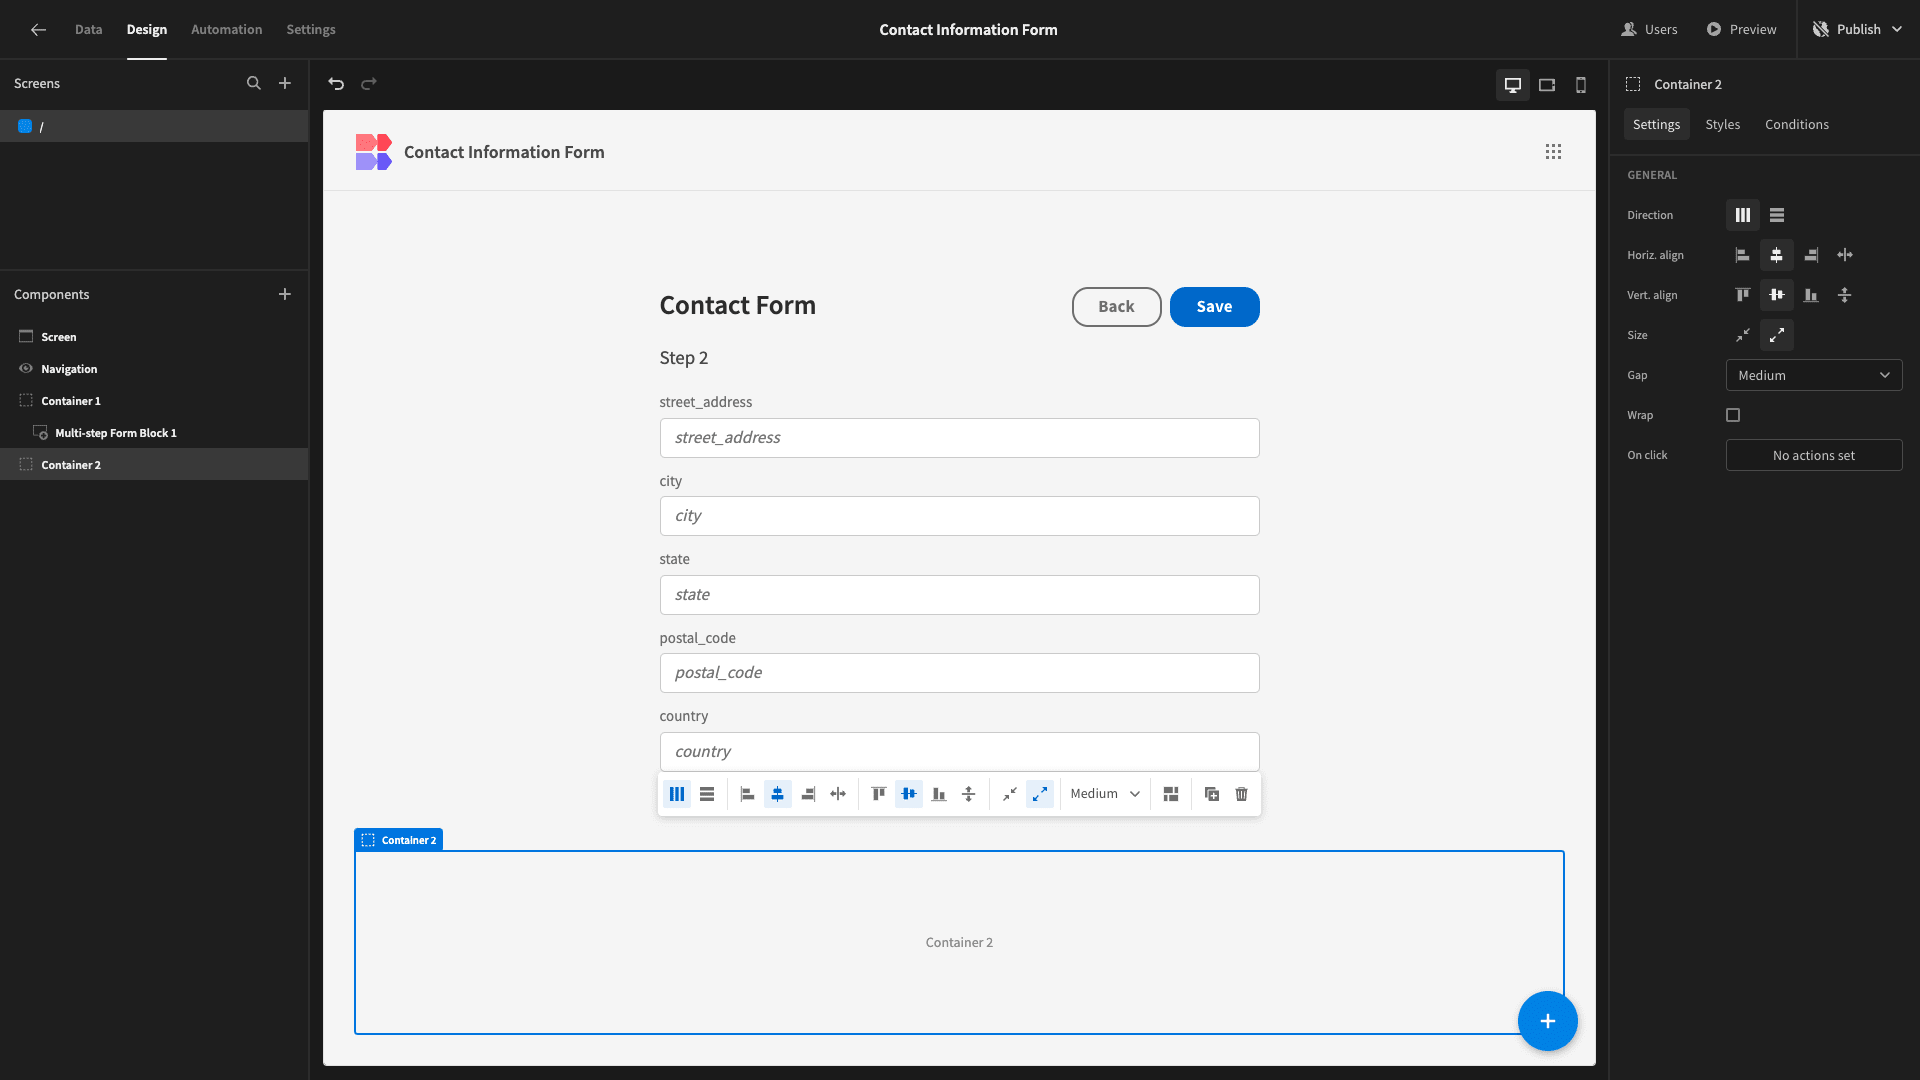Switch to the Styles tab
The height and width of the screenshot is (1080, 1920).
click(1723, 125)
